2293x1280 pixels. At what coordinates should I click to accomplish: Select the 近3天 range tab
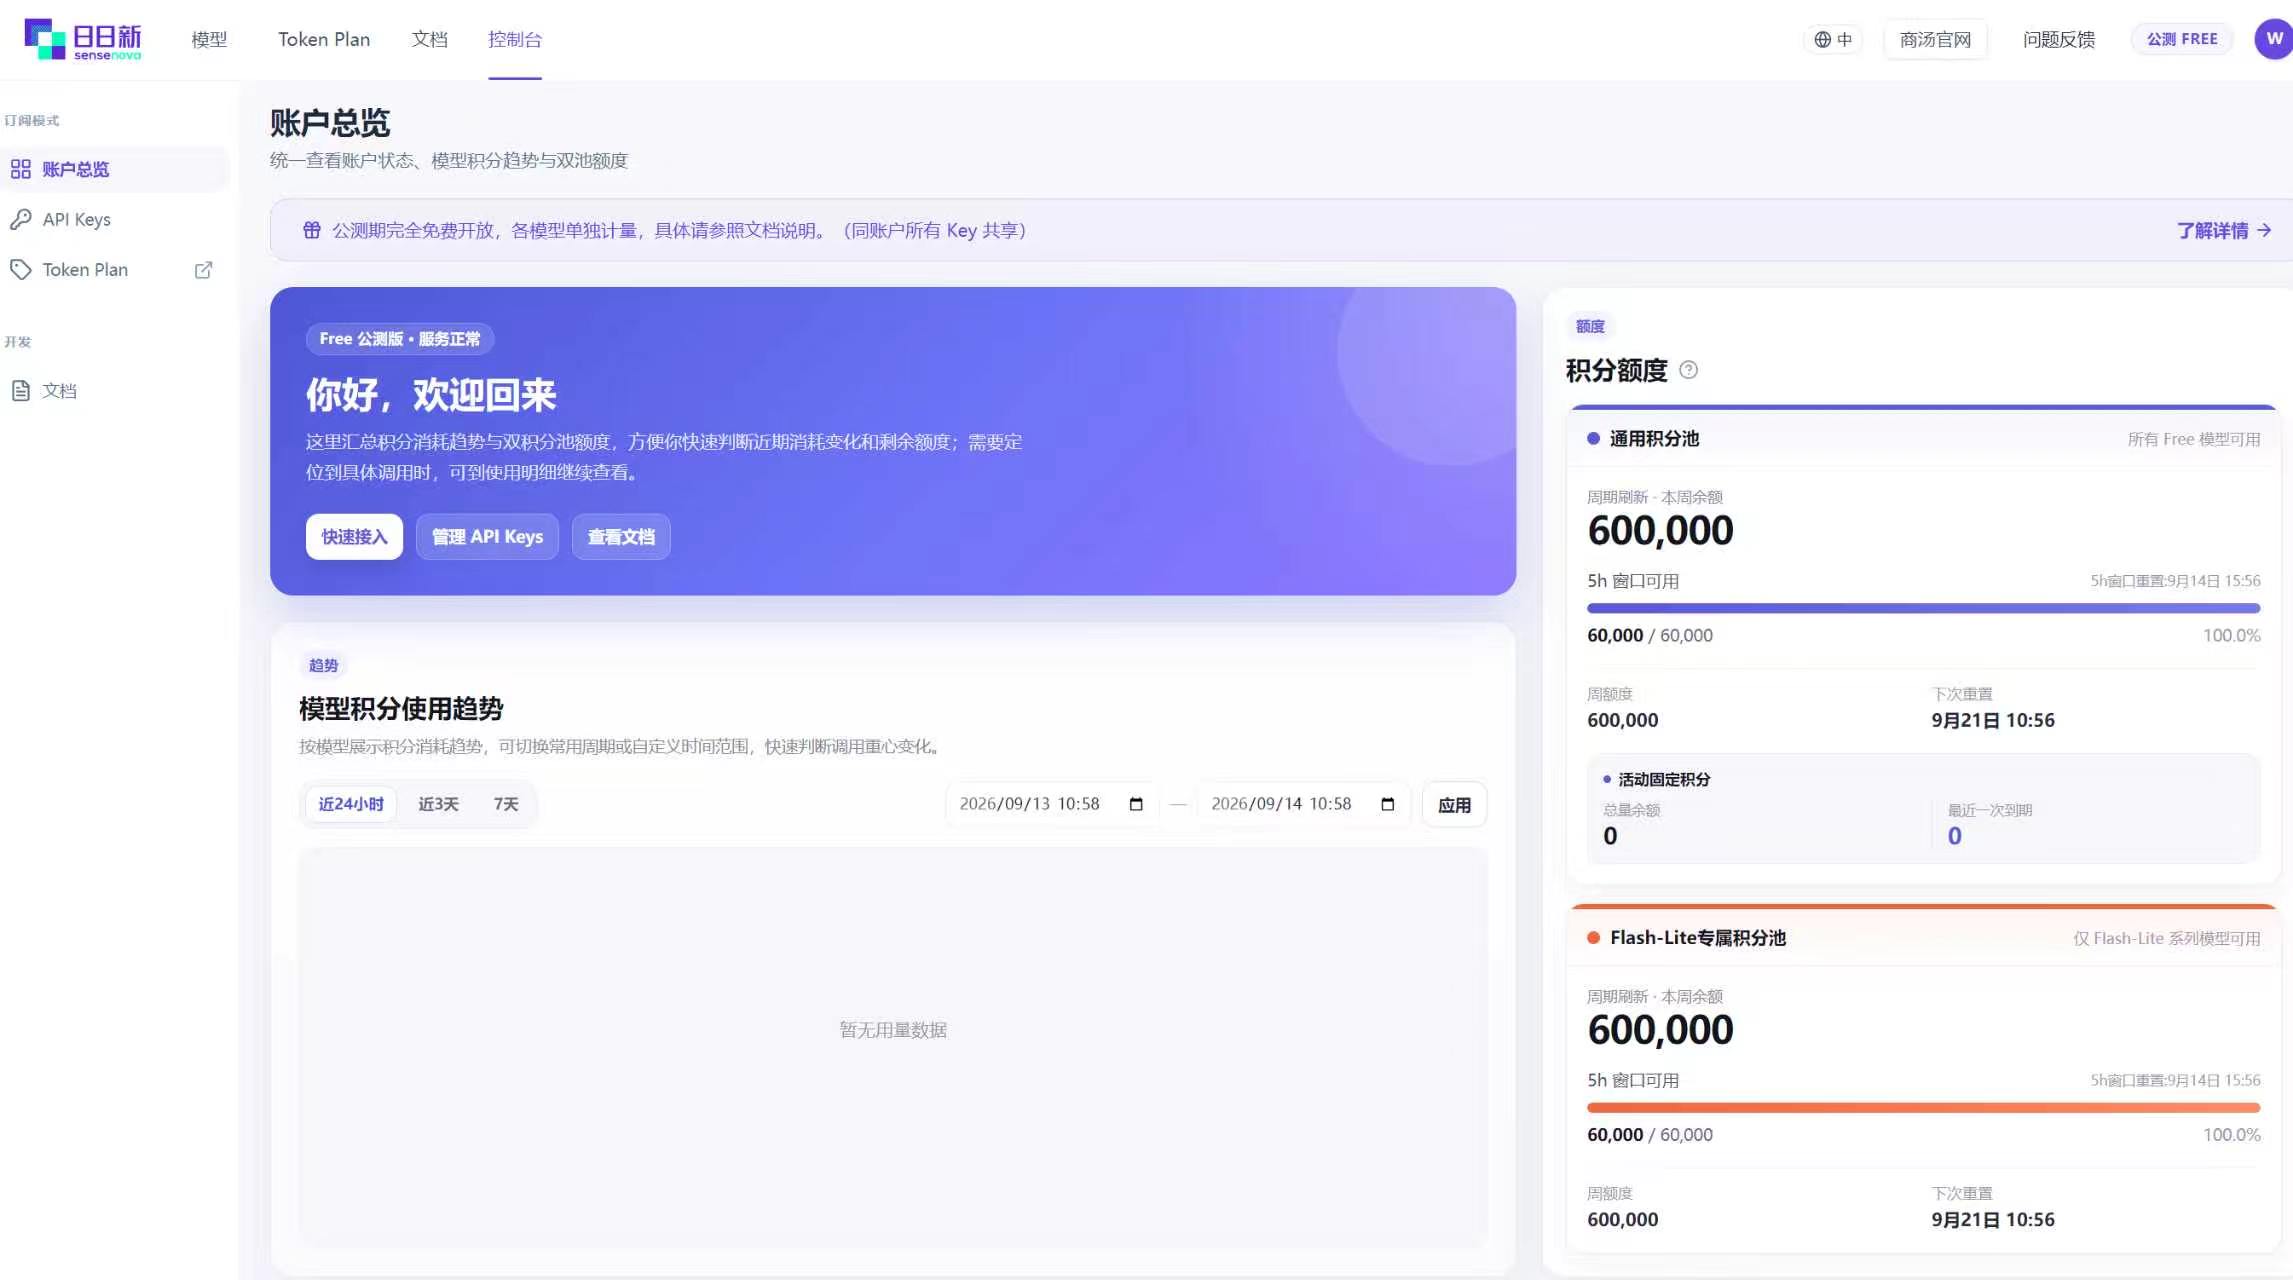click(438, 804)
